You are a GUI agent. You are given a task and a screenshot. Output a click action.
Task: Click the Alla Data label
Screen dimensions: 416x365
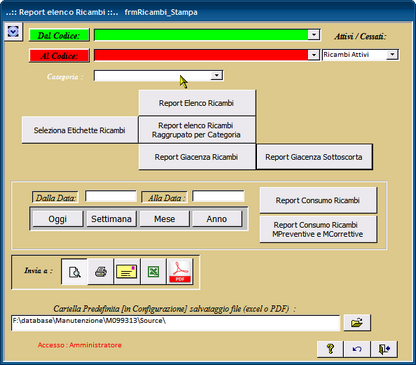click(x=165, y=198)
